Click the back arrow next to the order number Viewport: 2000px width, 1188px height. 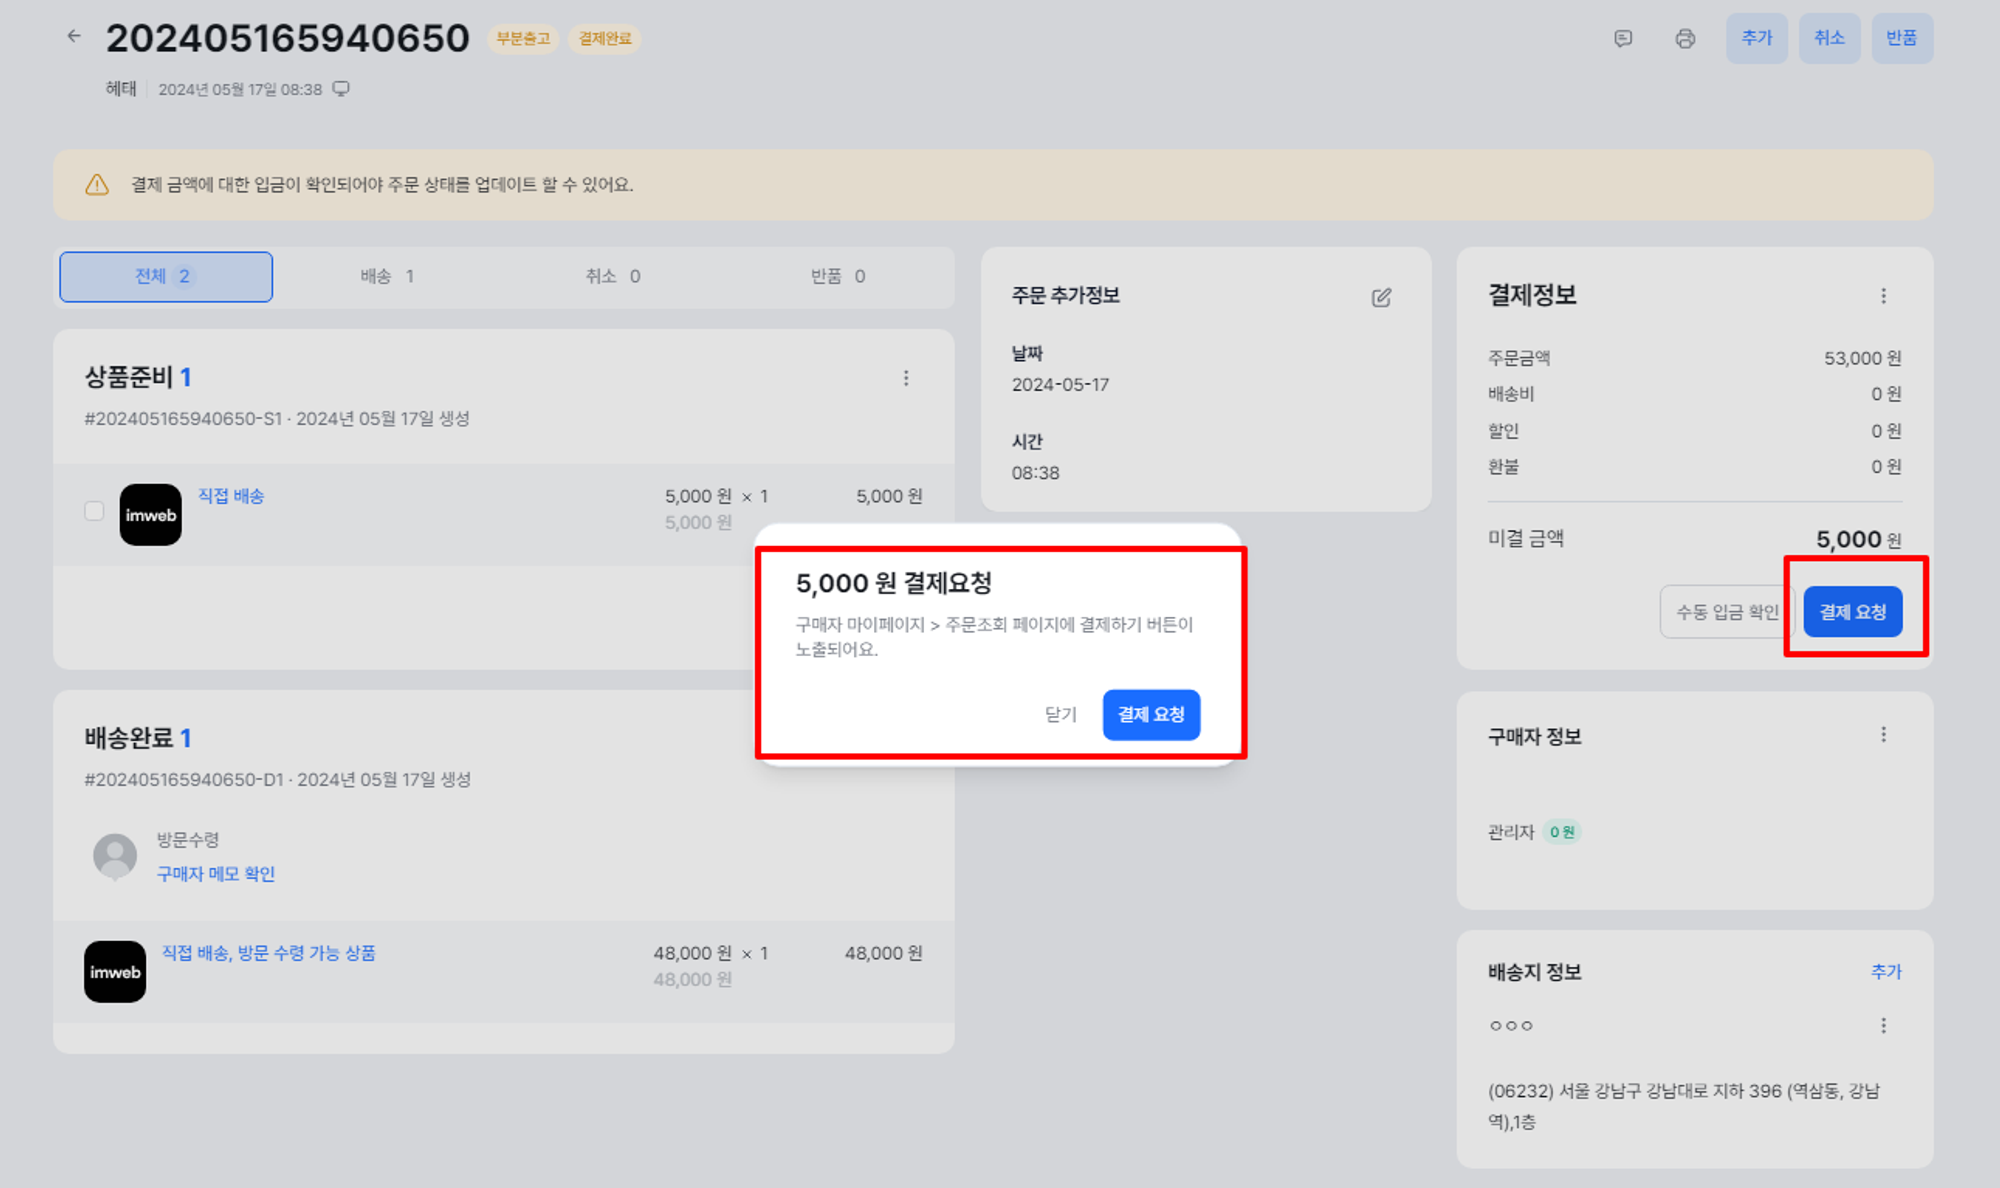74,36
